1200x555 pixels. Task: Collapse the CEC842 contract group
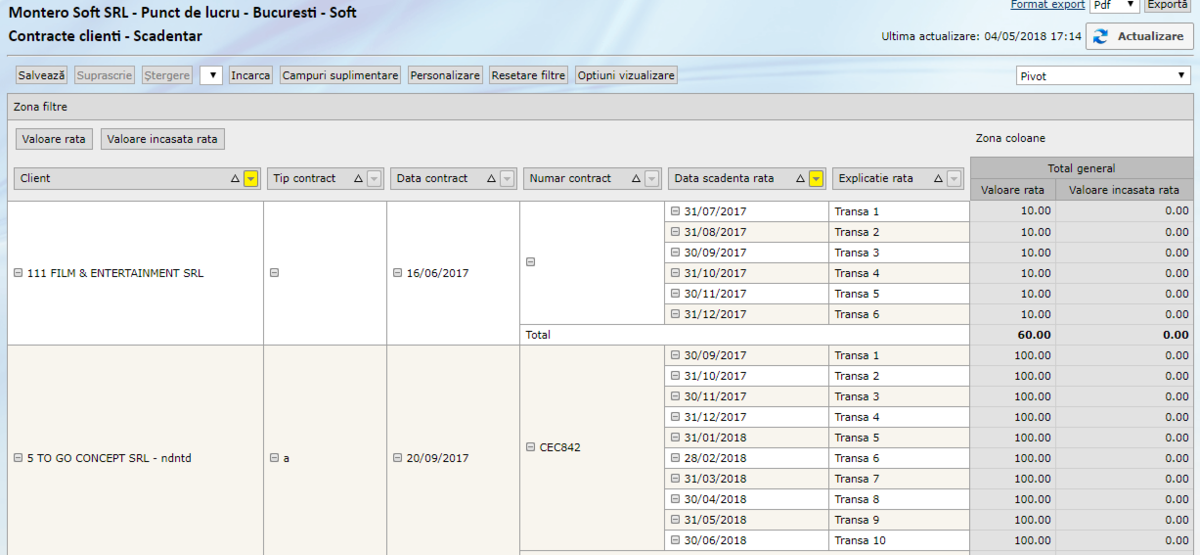531,448
